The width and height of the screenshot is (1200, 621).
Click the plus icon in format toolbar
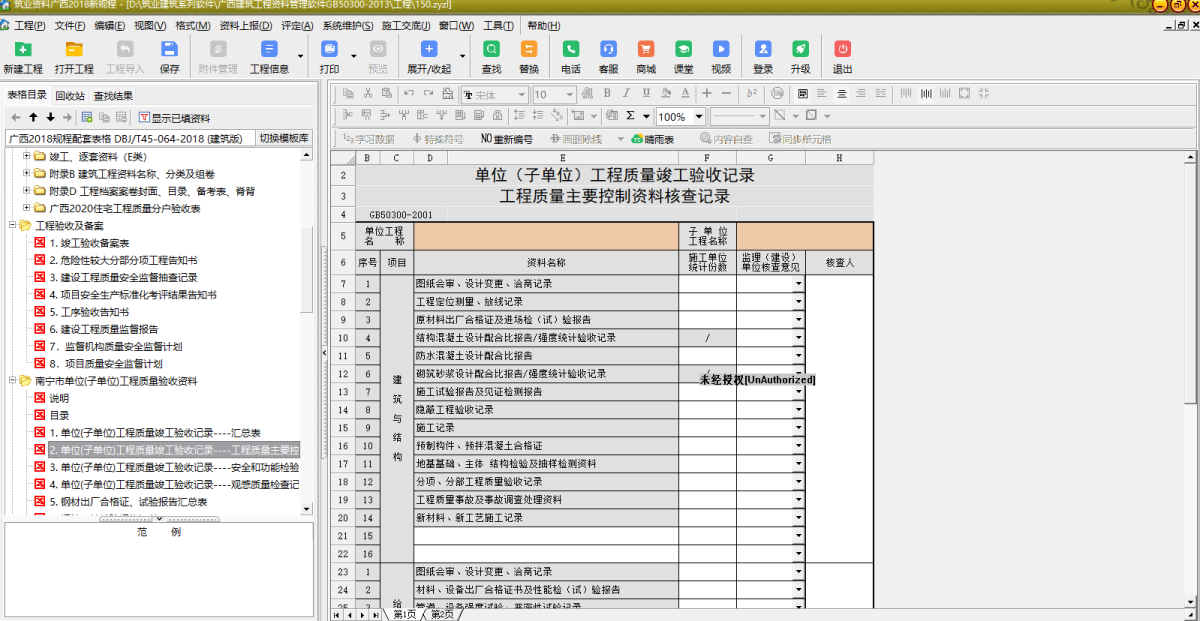[707, 93]
